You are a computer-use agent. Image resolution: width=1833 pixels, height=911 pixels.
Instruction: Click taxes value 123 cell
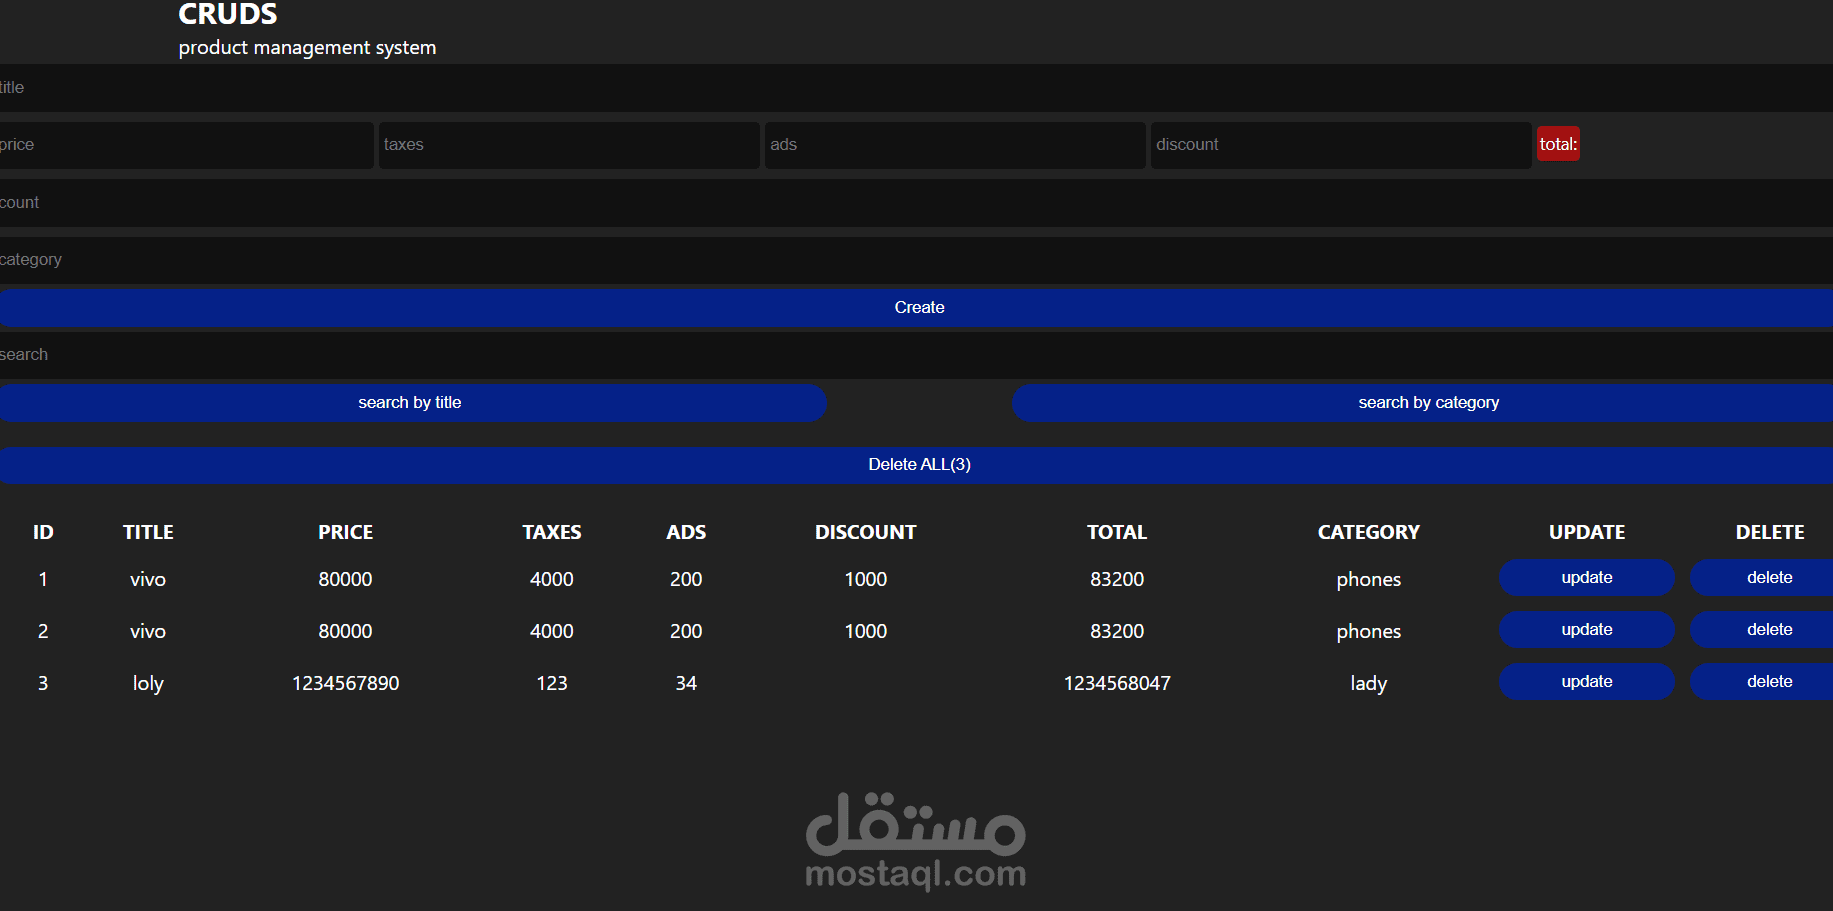[552, 683]
